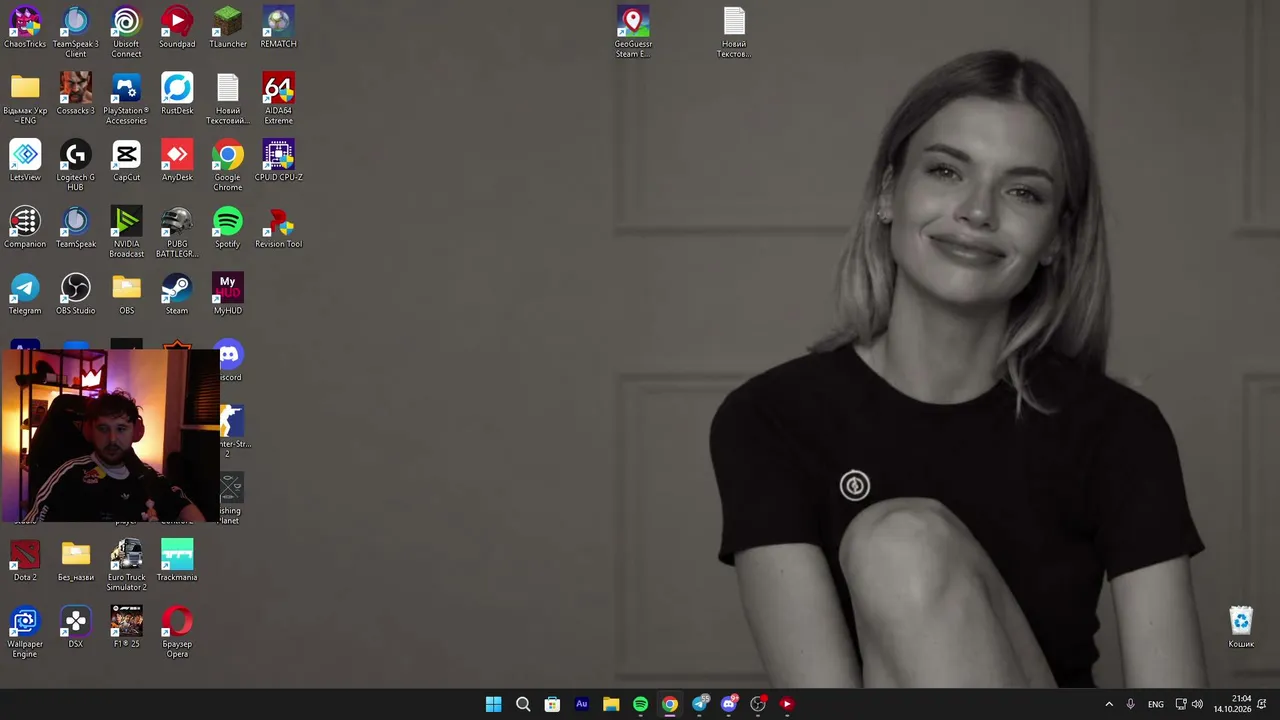Select OBS Studio desktop shortcut
This screenshot has width=1280, height=720.
click(76, 295)
